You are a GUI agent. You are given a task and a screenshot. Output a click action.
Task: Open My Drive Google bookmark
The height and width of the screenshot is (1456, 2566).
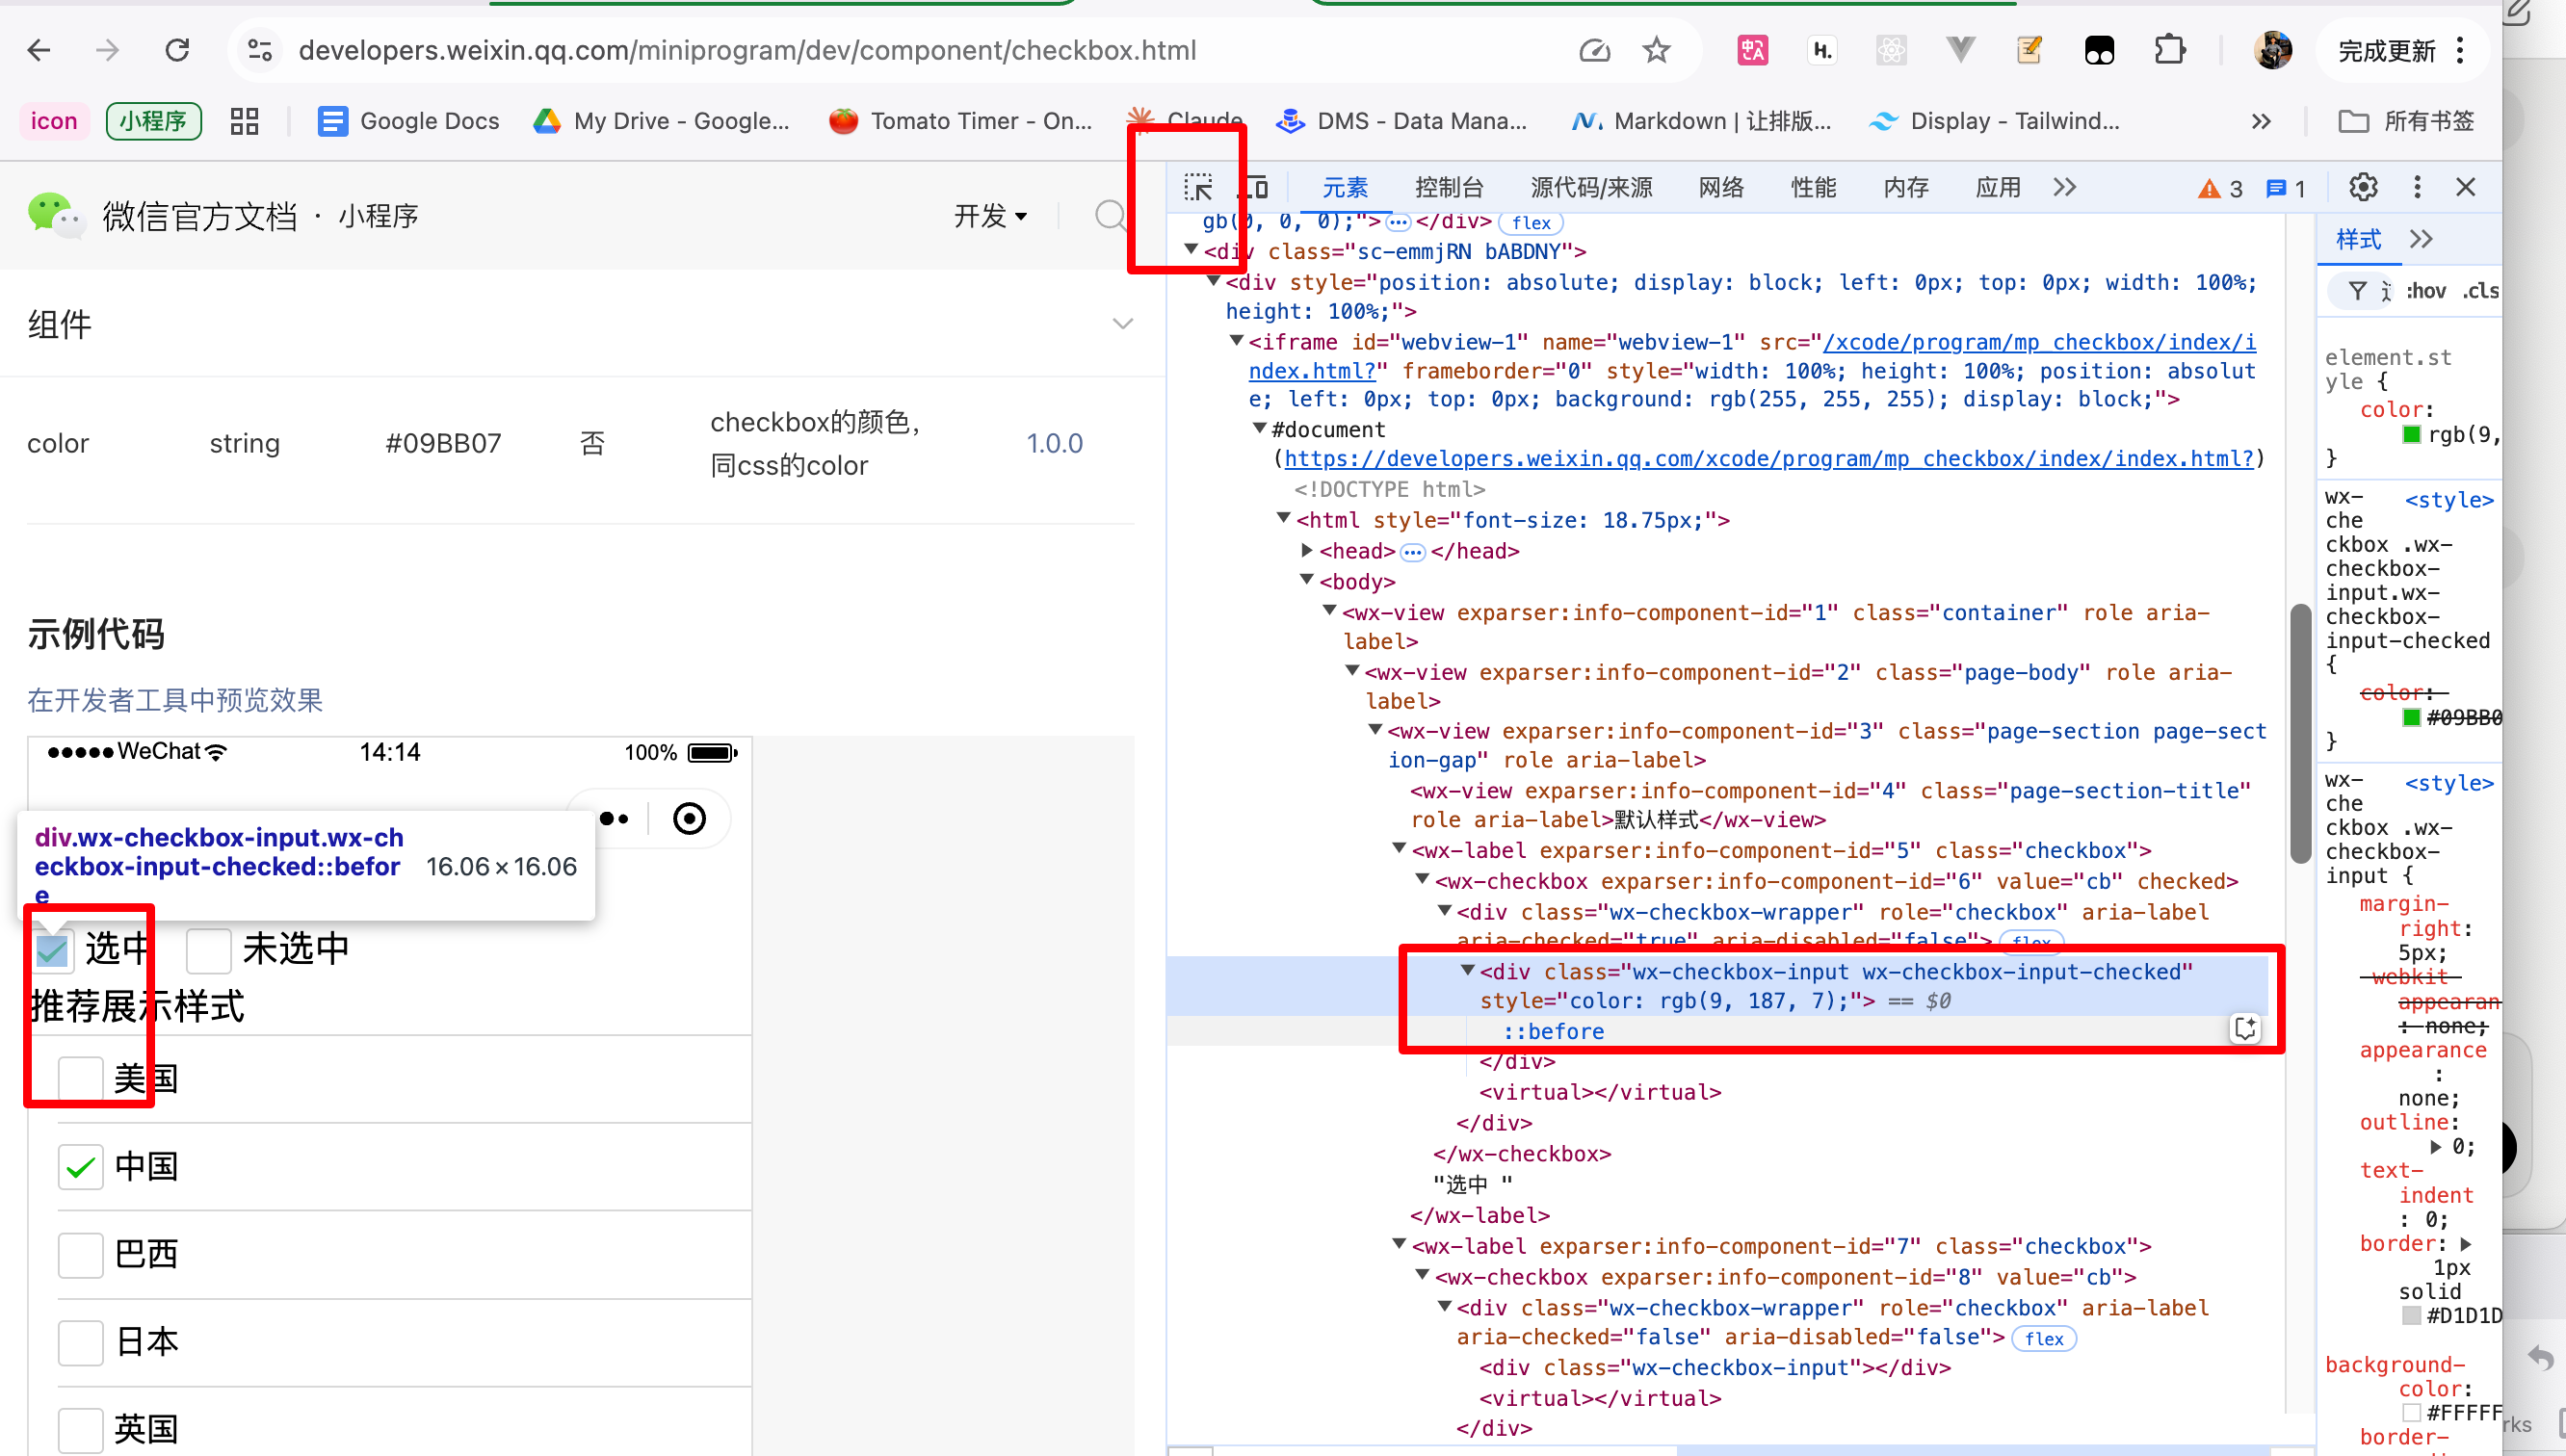click(x=661, y=121)
